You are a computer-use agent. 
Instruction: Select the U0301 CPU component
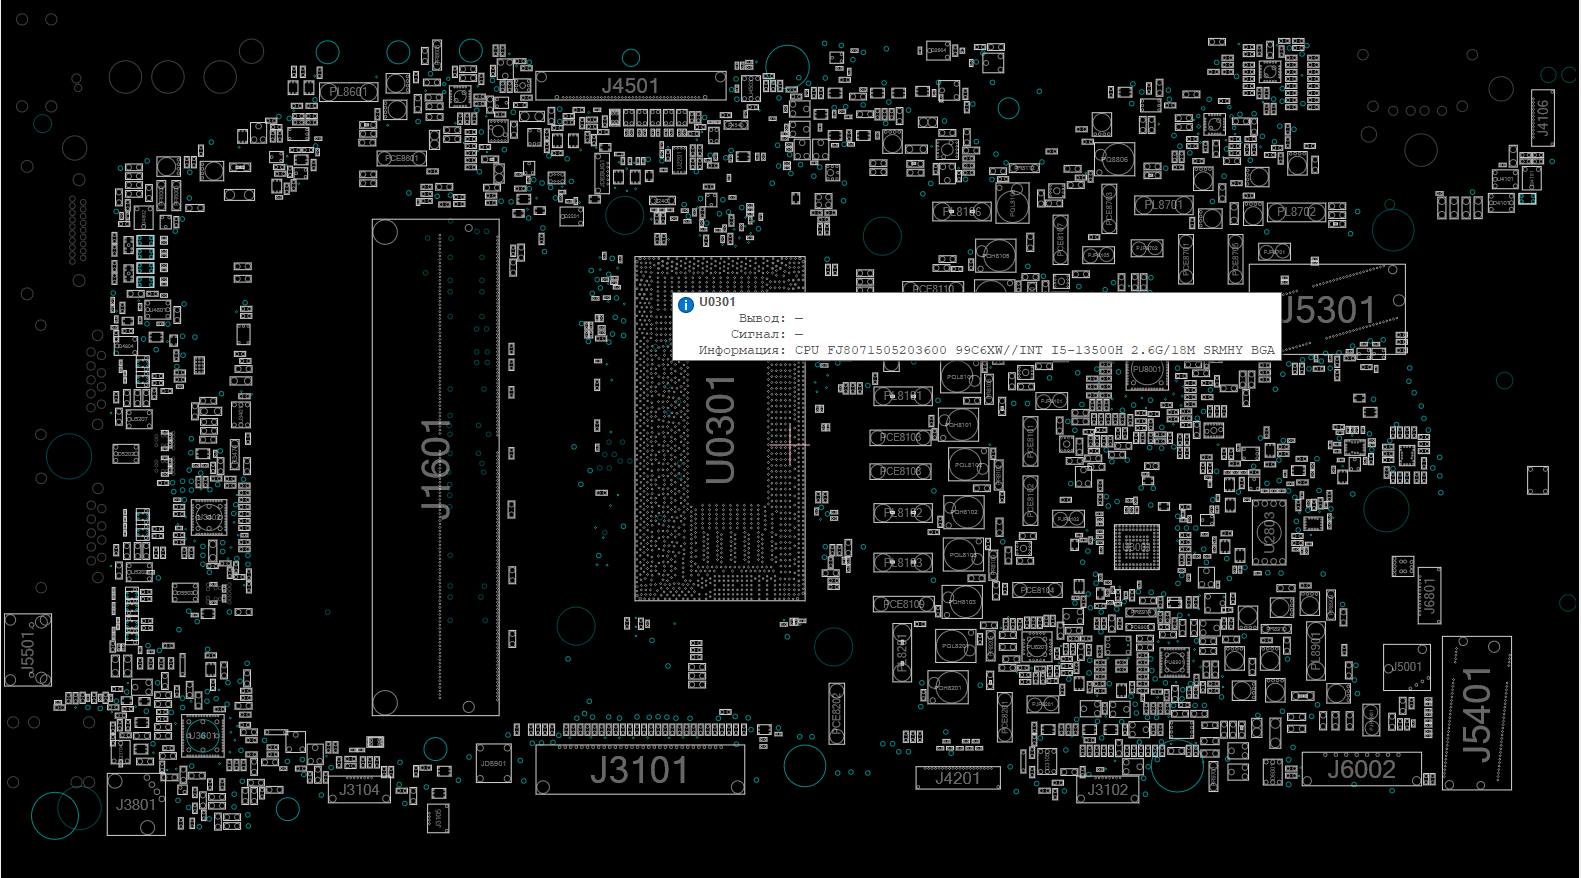pyautogui.click(x=720, y=430)
